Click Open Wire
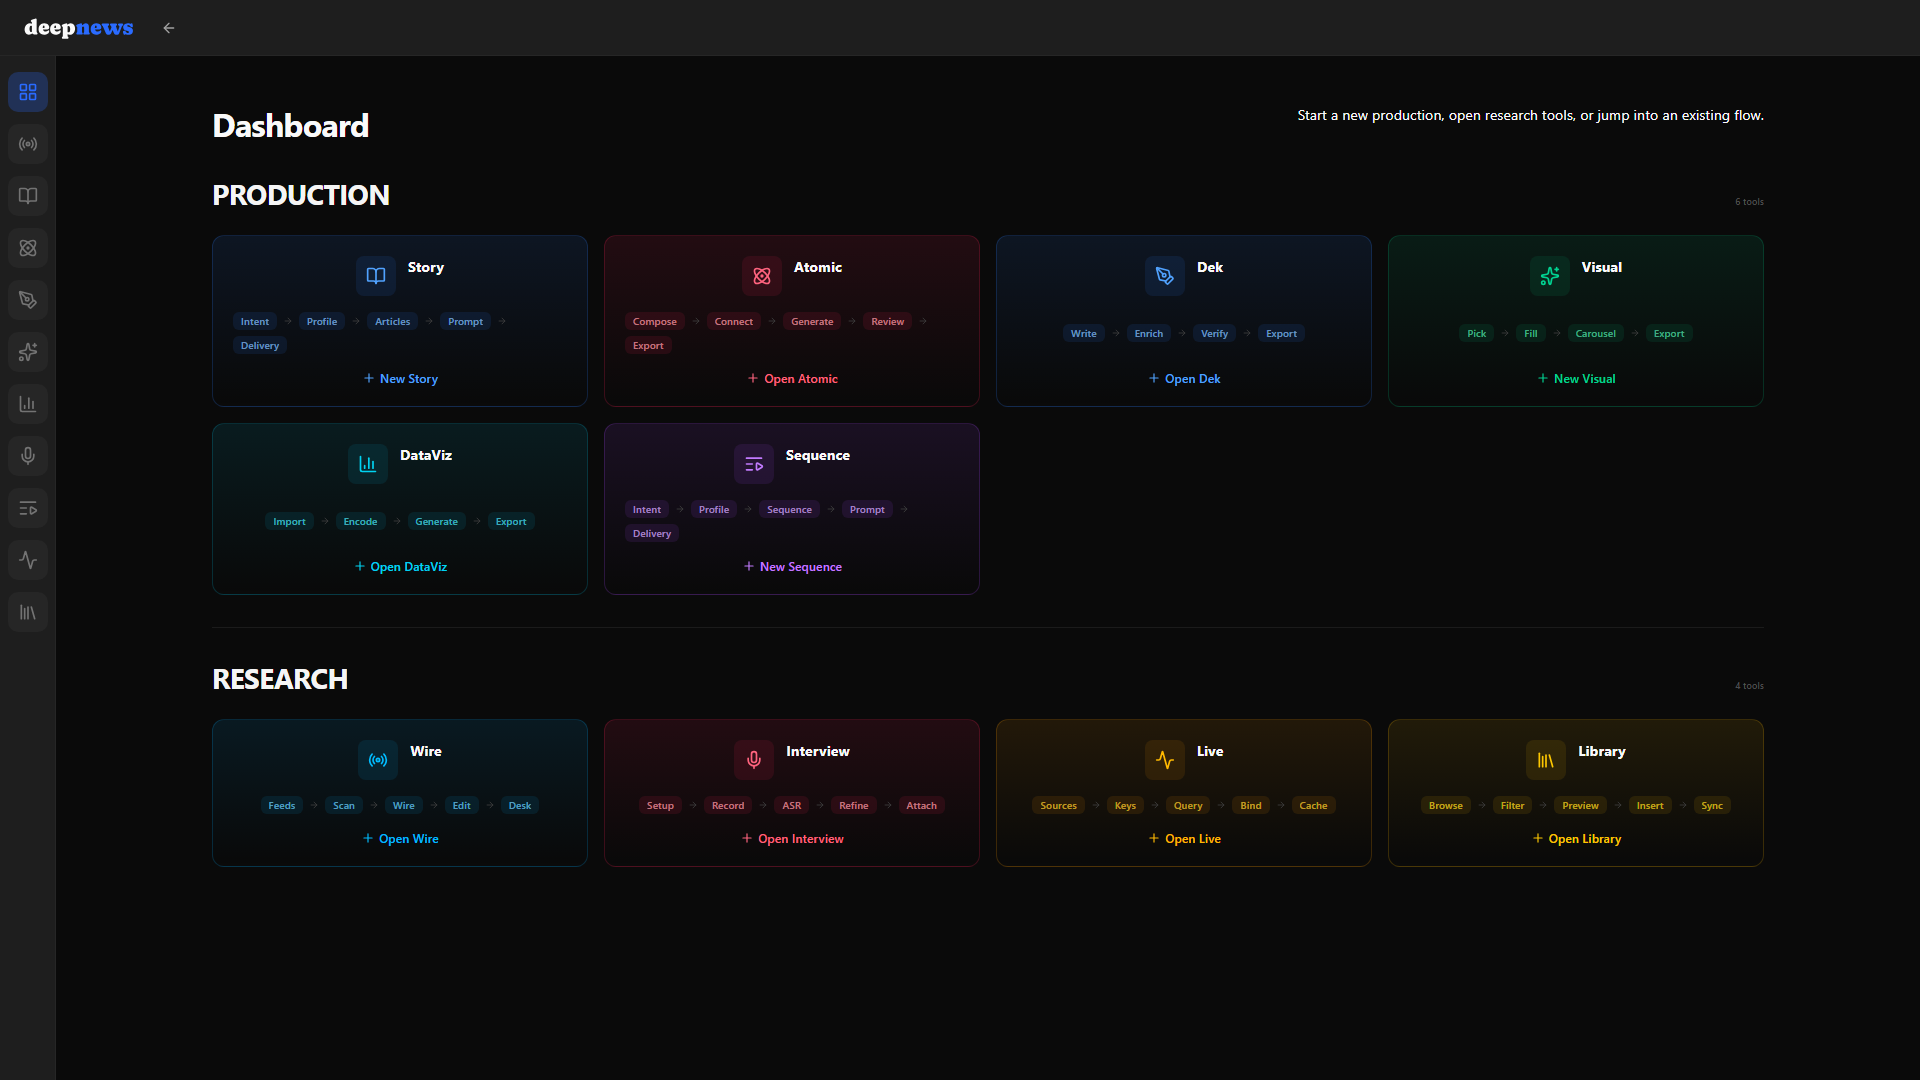Viewport: 1920px width, 1080px height. point(400,839)
